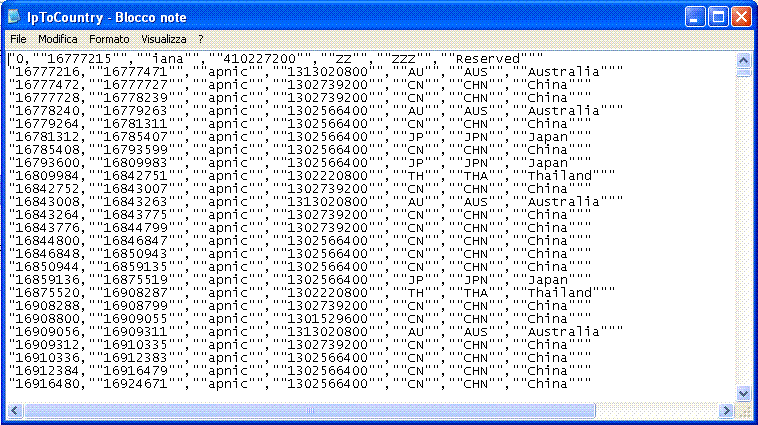The width and height of the screenshot is (758, 425).
Task: Click Australia on the 16777216 line
Action: point(564,72)
